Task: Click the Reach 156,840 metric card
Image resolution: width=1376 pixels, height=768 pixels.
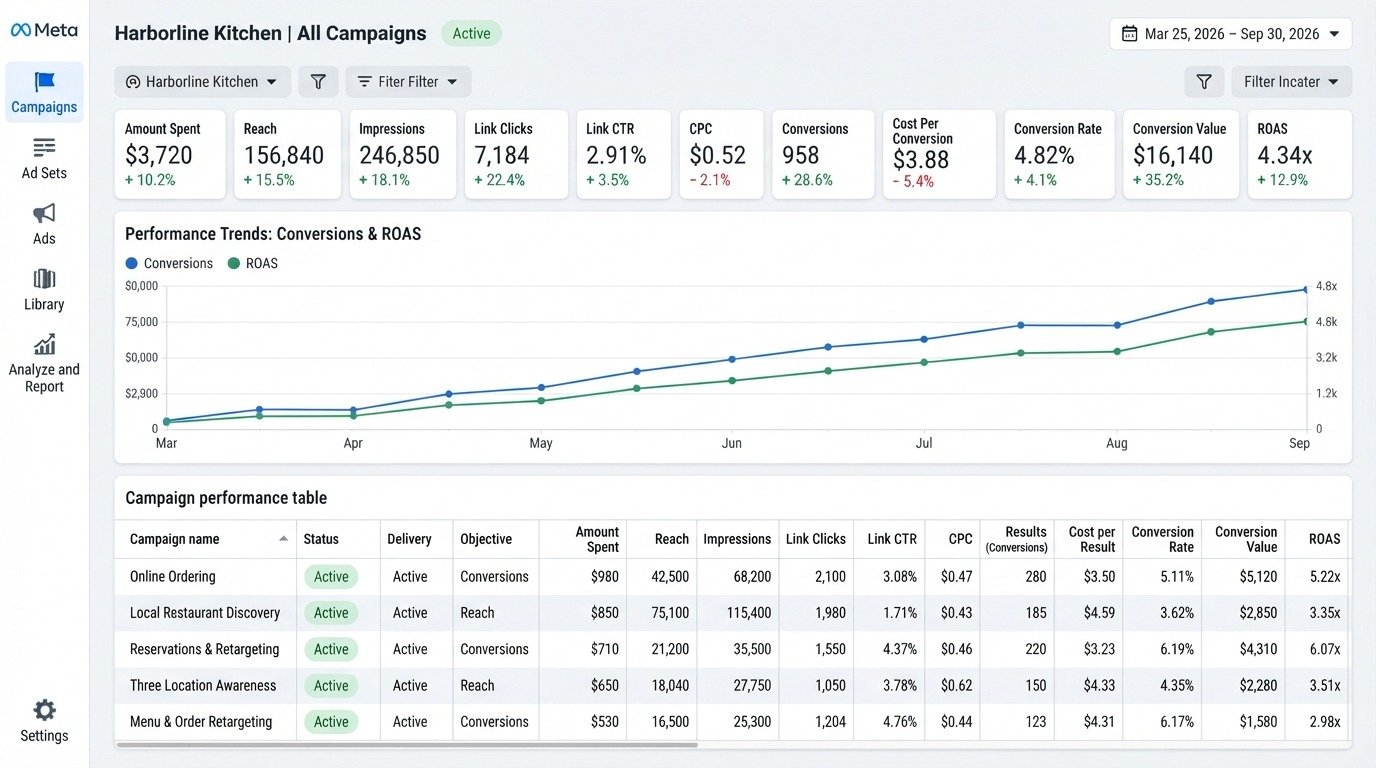Action: pos(287,154)
